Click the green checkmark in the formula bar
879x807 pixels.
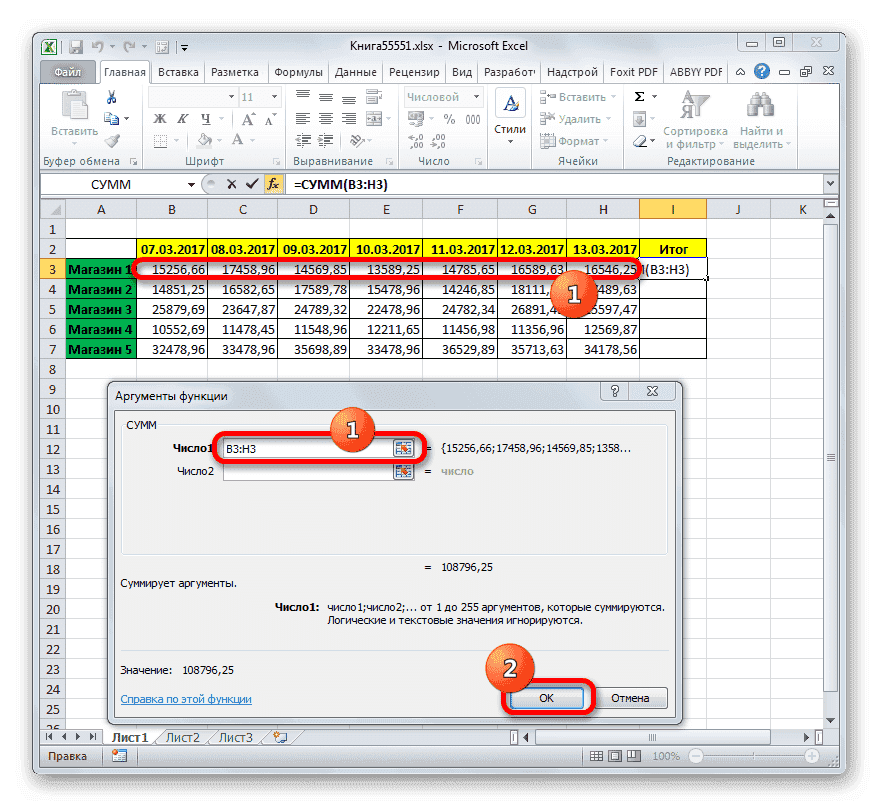pos(253,184)
